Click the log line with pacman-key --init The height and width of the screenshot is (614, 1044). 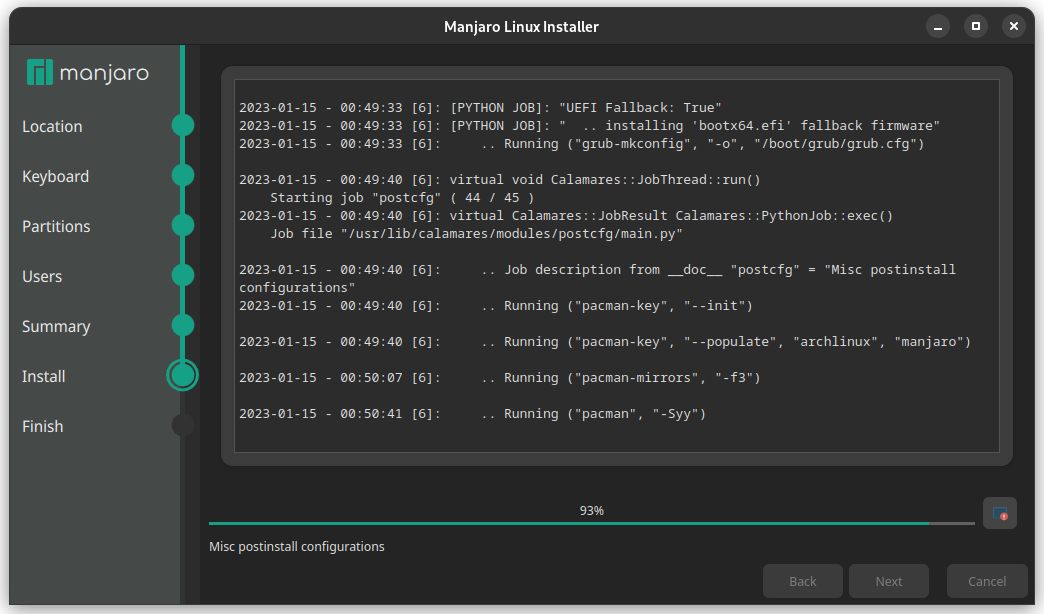pos(495,306)
